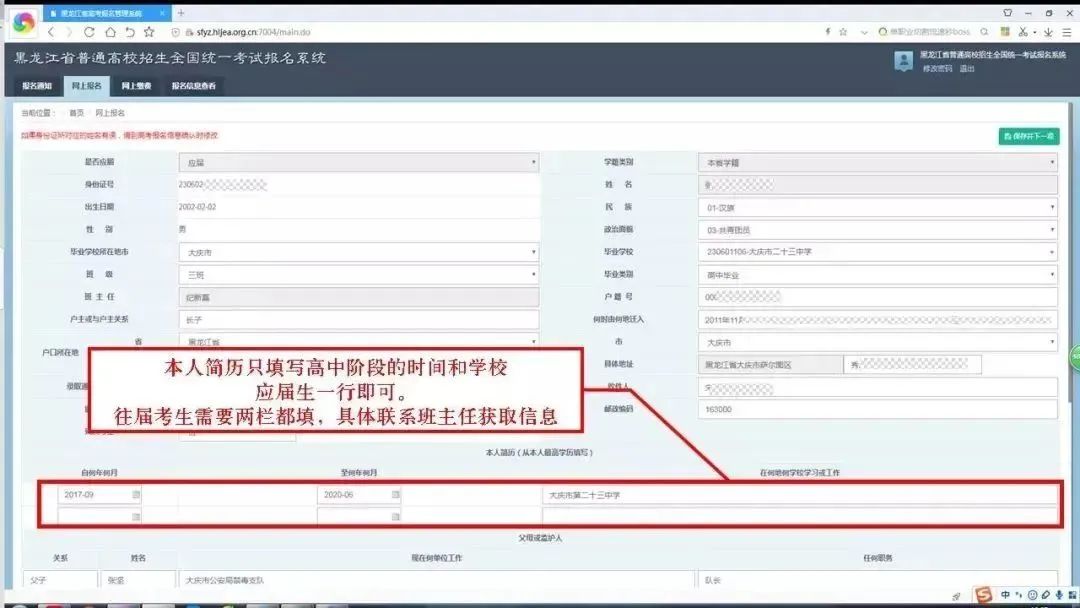Bookmark this page with the star icon
Image resolution: width=1080 pixels, height=608 pixels.
pos(149,32)
